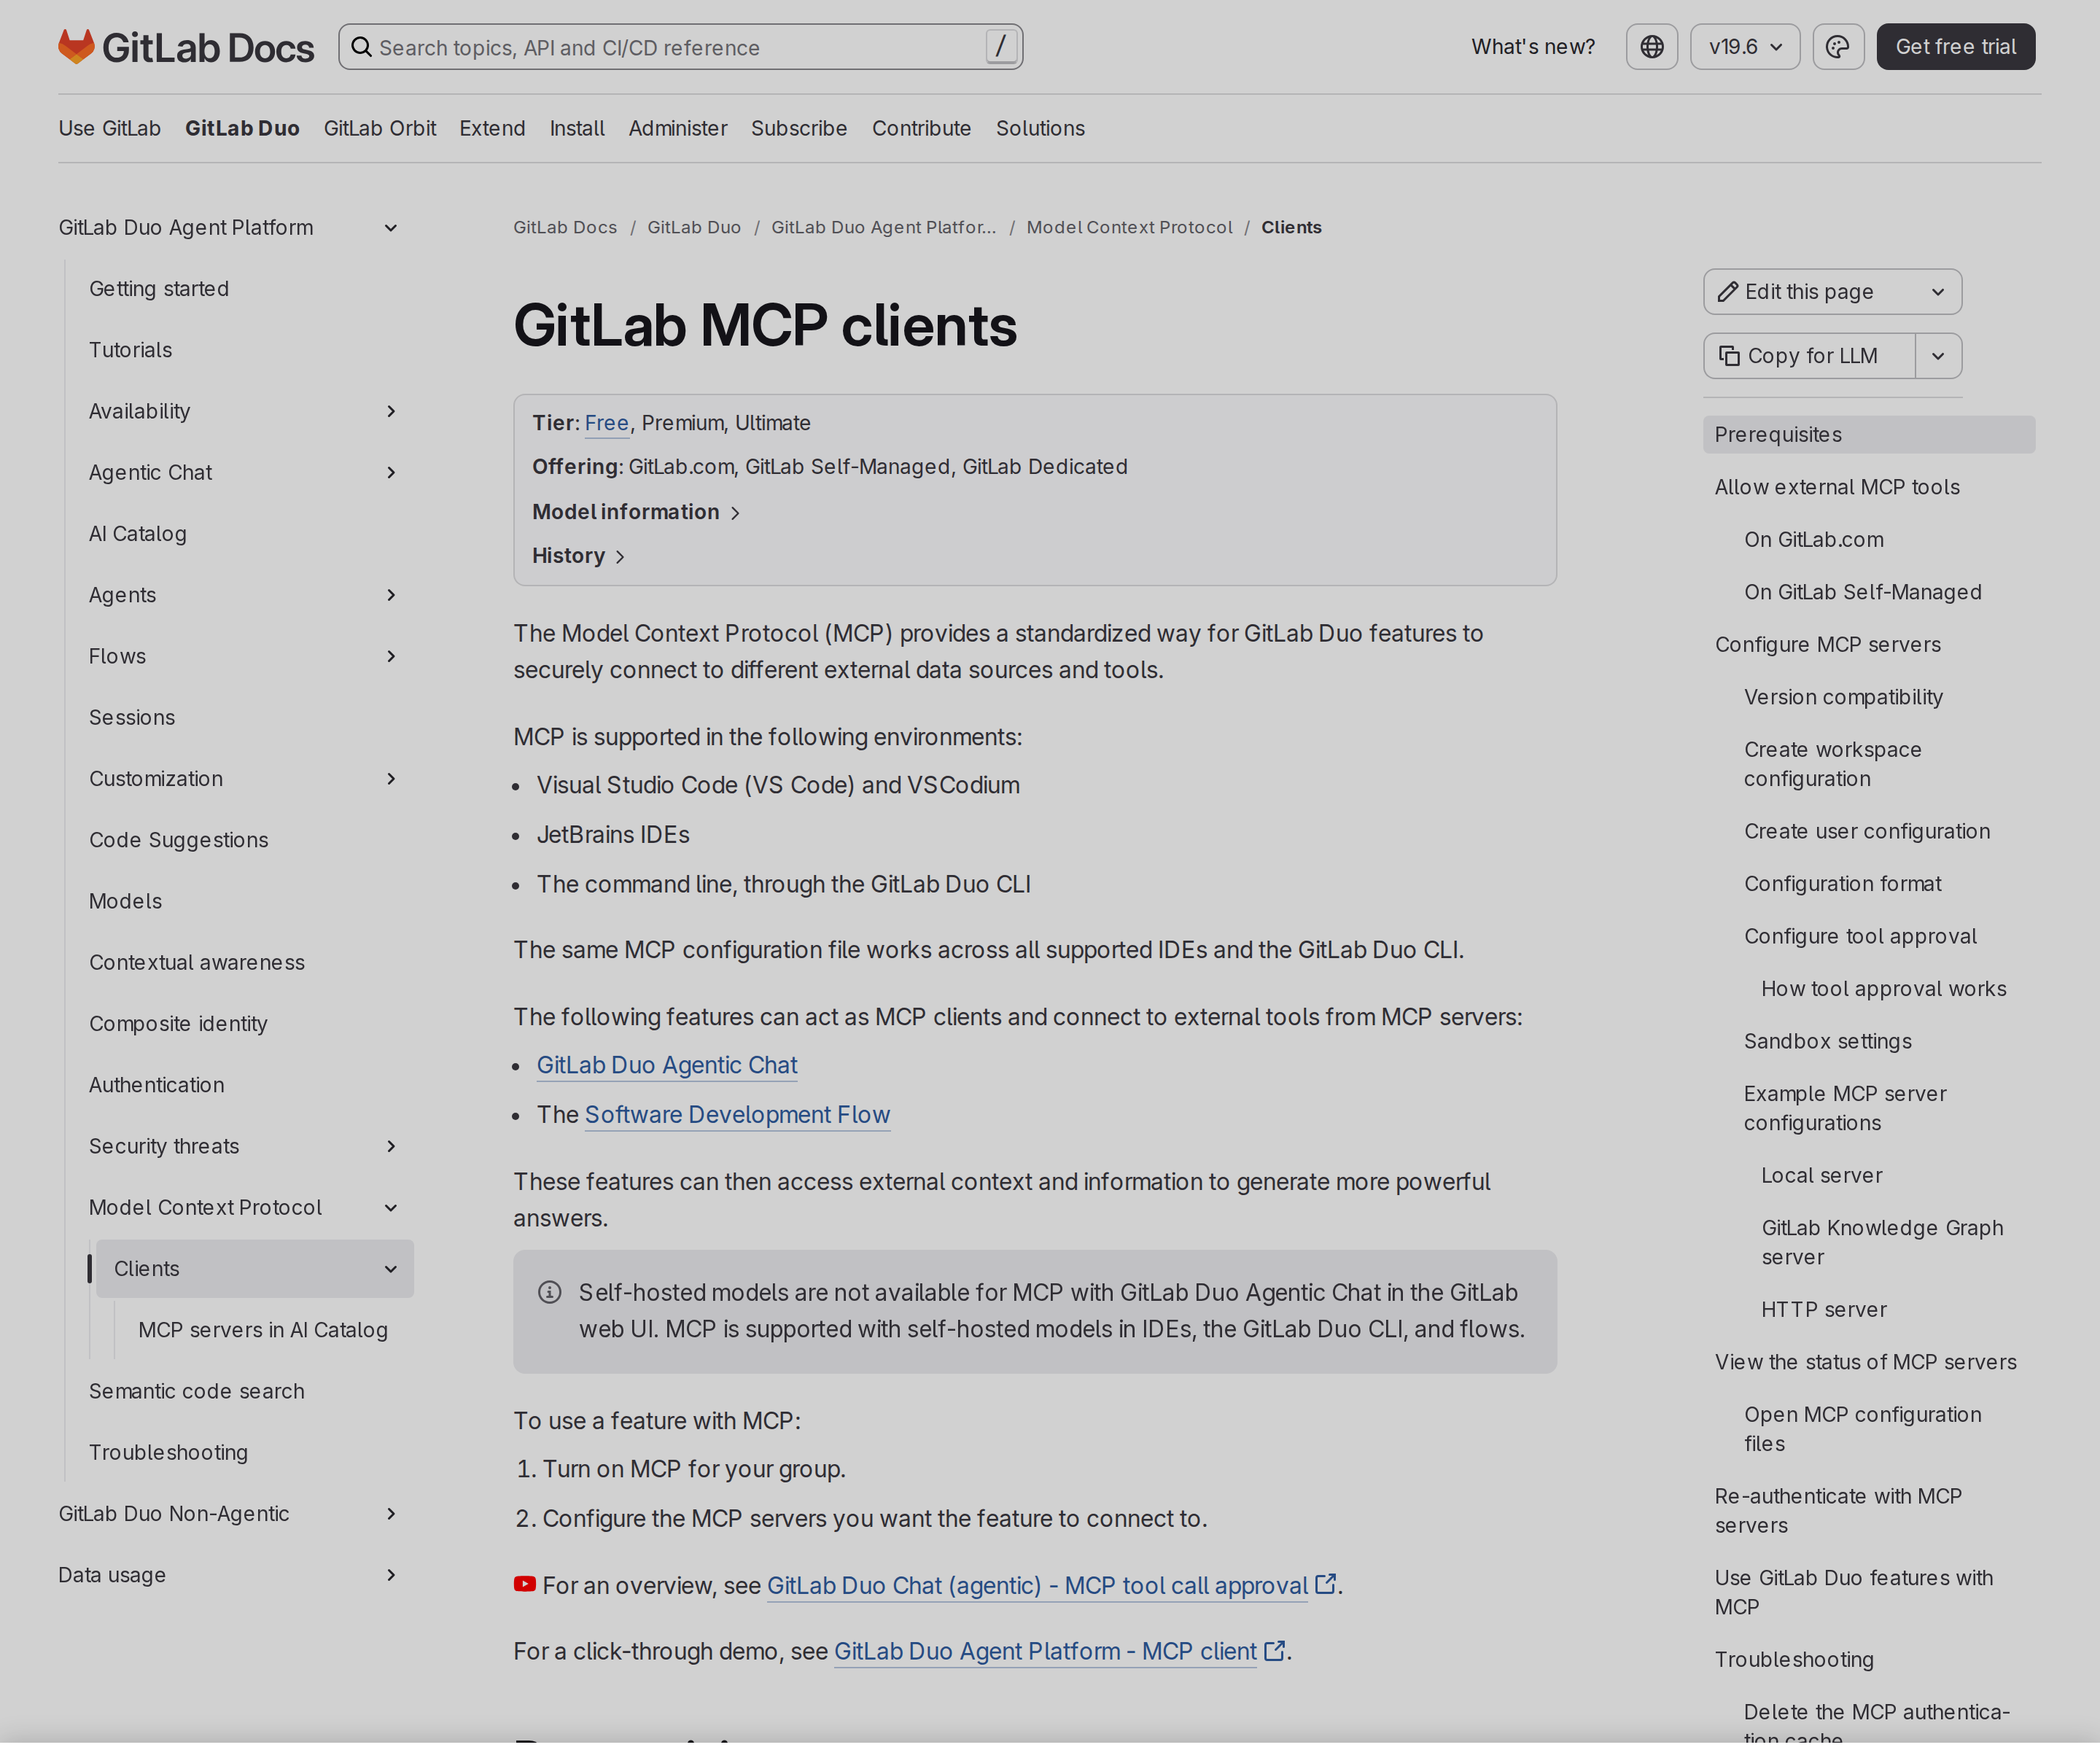Image resolution: width=2100 pixels, height=1750 pixels.
Task: Expand the Agents sidebar chevron
Action: click(x=391, y=595)
